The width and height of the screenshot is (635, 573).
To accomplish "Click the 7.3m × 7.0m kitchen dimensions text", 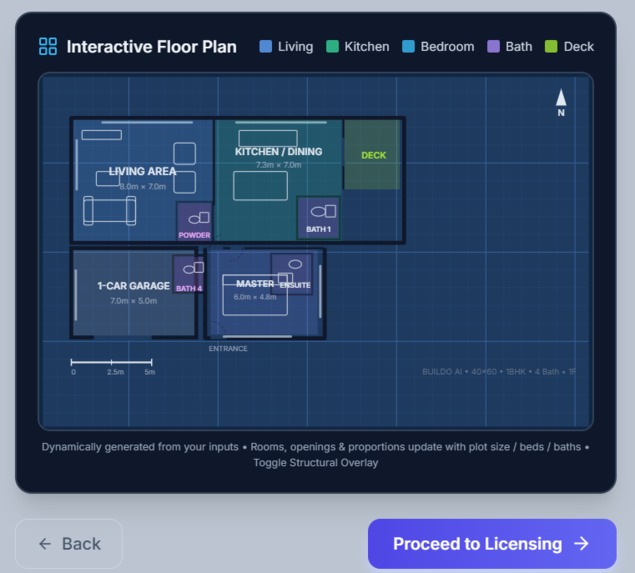I will click(279, 165).
